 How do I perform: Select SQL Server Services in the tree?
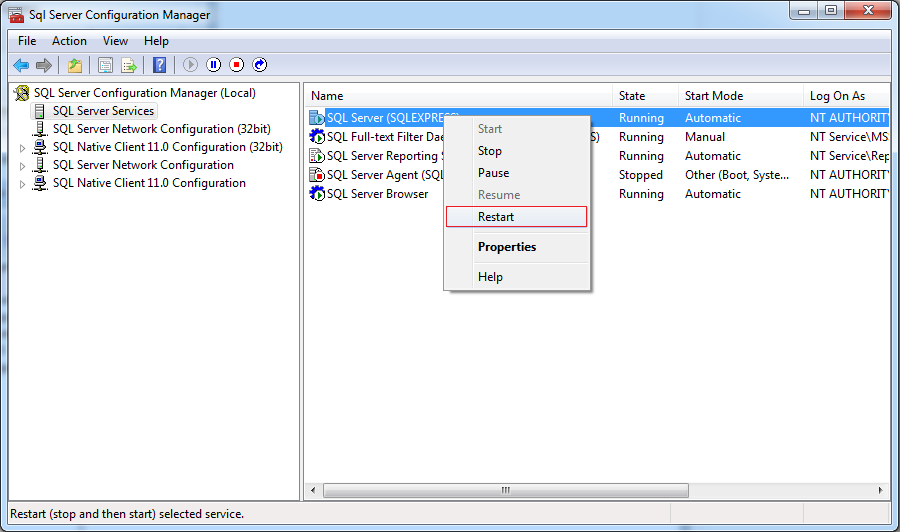pos(103,111)
